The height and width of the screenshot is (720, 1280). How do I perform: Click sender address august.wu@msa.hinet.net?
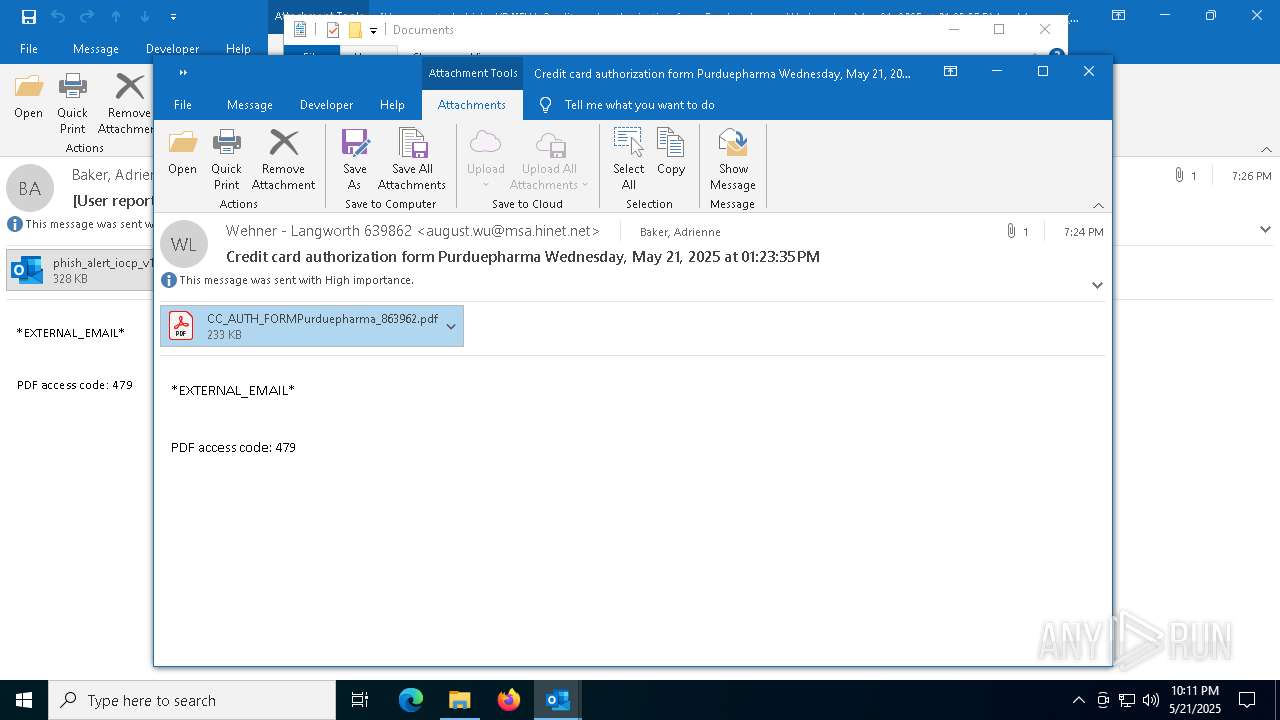pos(508,231)
